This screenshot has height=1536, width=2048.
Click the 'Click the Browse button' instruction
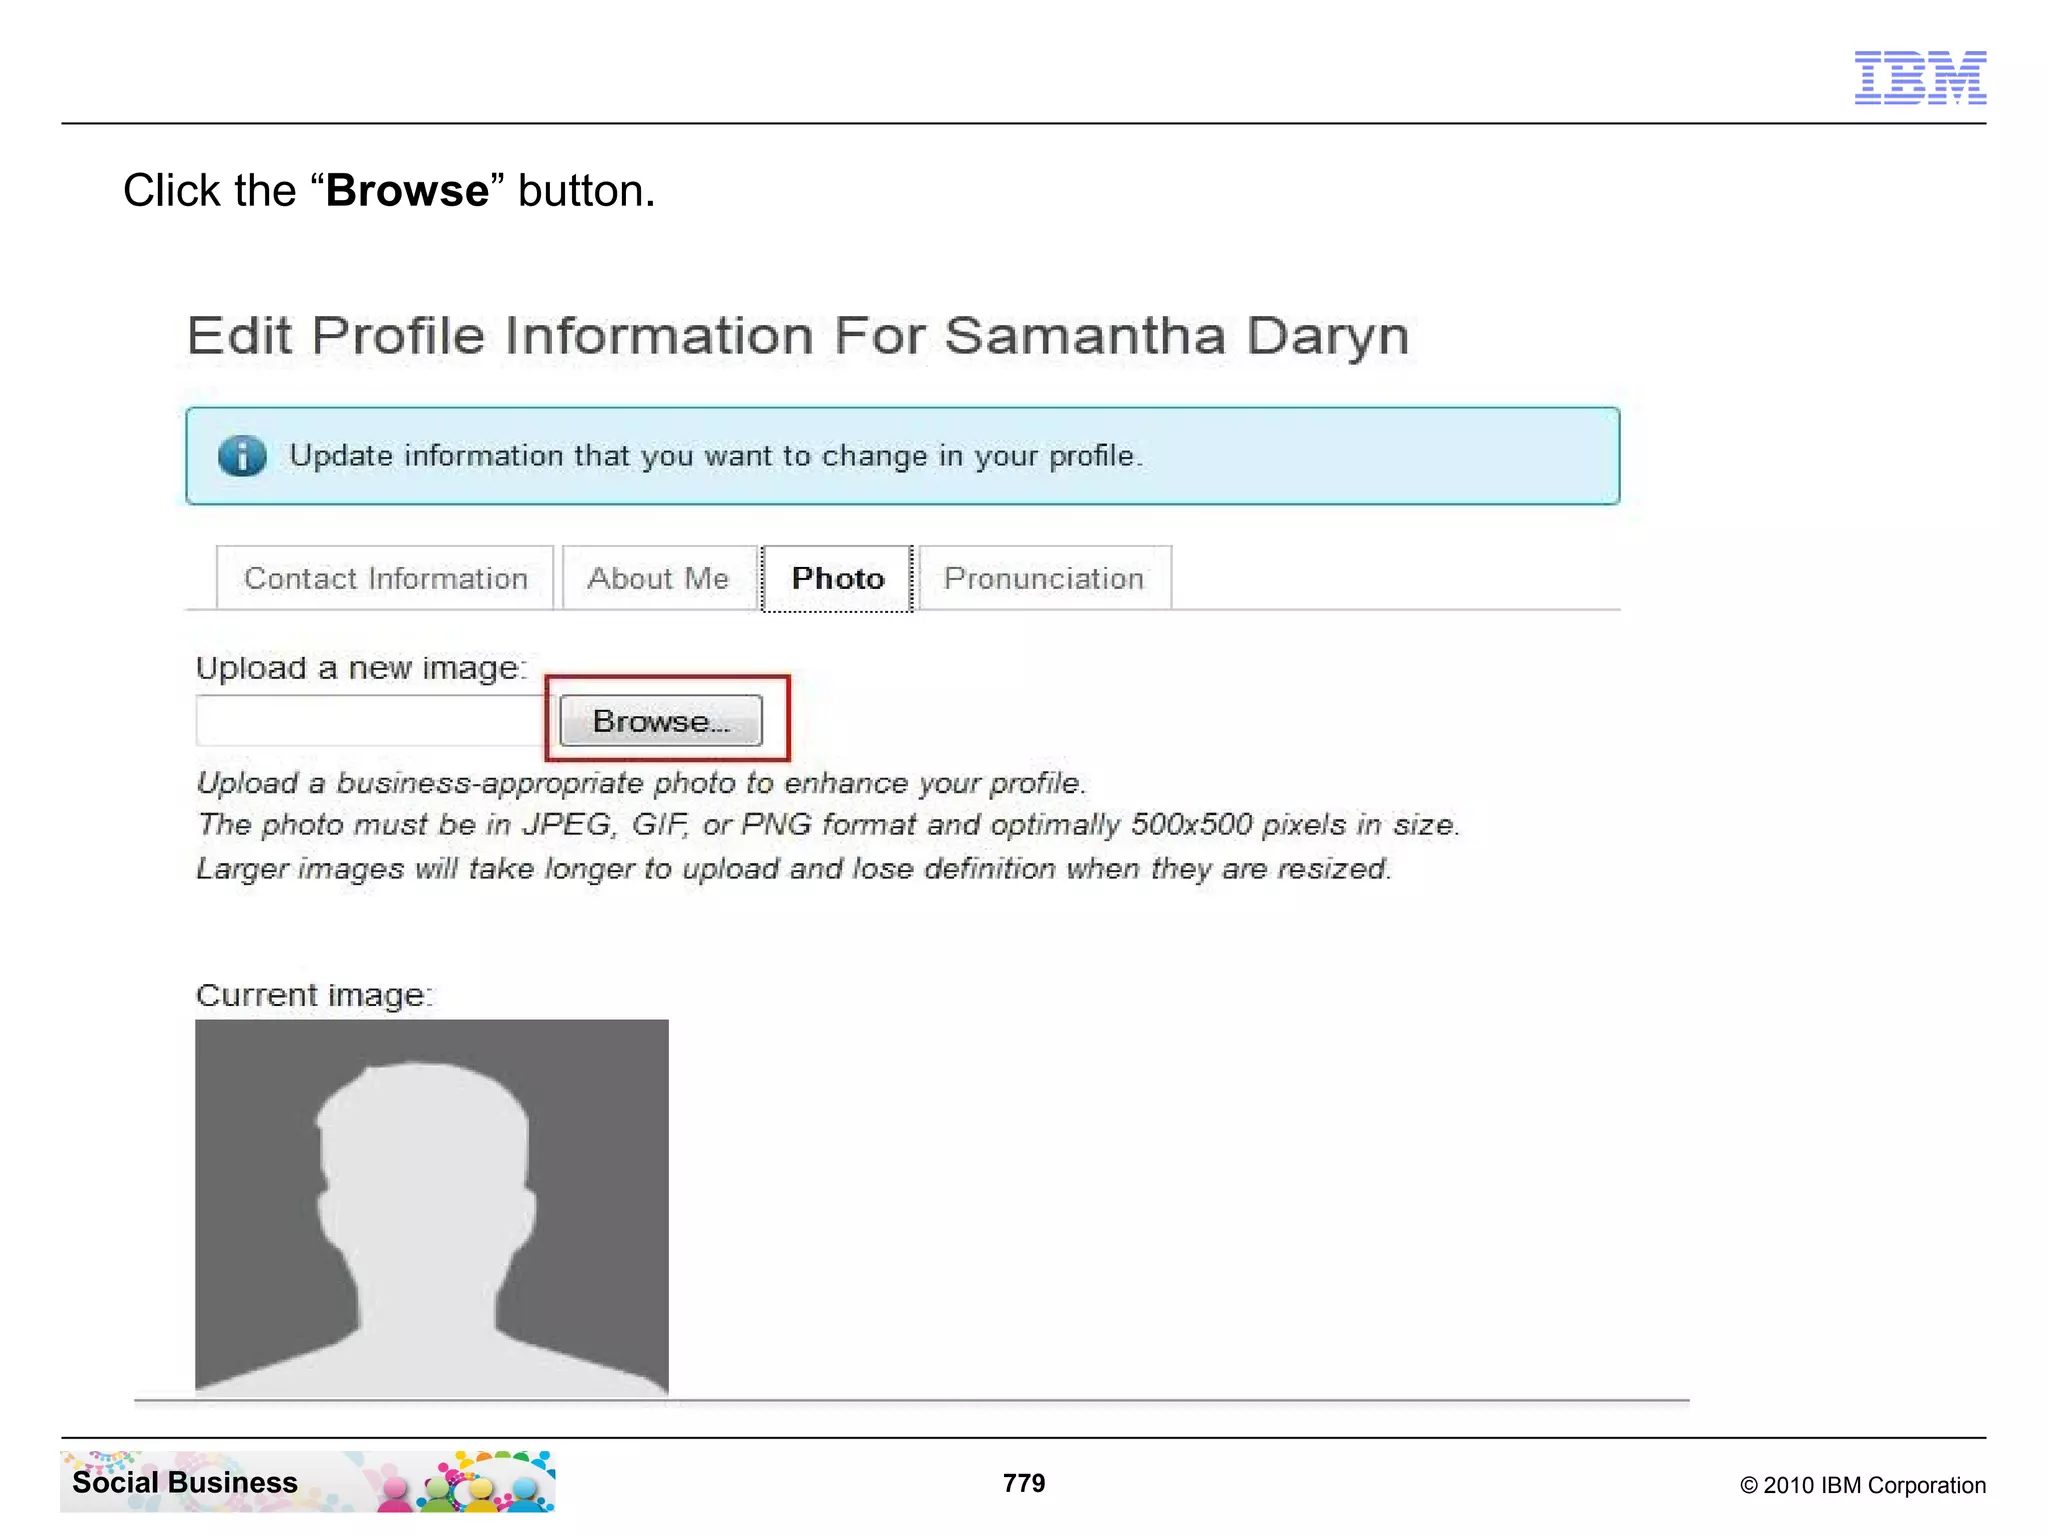pos(389,190)
